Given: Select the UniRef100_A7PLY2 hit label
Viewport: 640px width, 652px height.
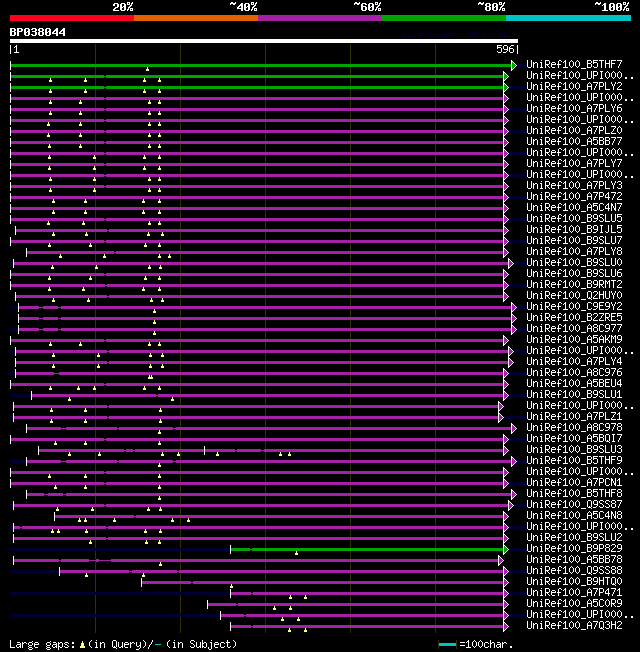Looking at the screenshot, I should [574, 86].
